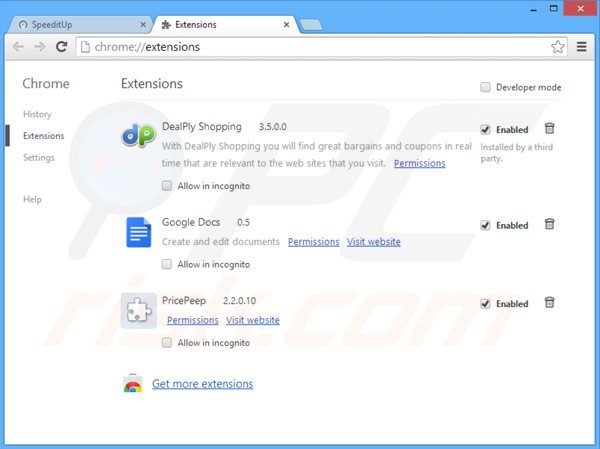Click the browser forward arrow
The height and width of the screenshot is (449, 600).
coord(40,47)
